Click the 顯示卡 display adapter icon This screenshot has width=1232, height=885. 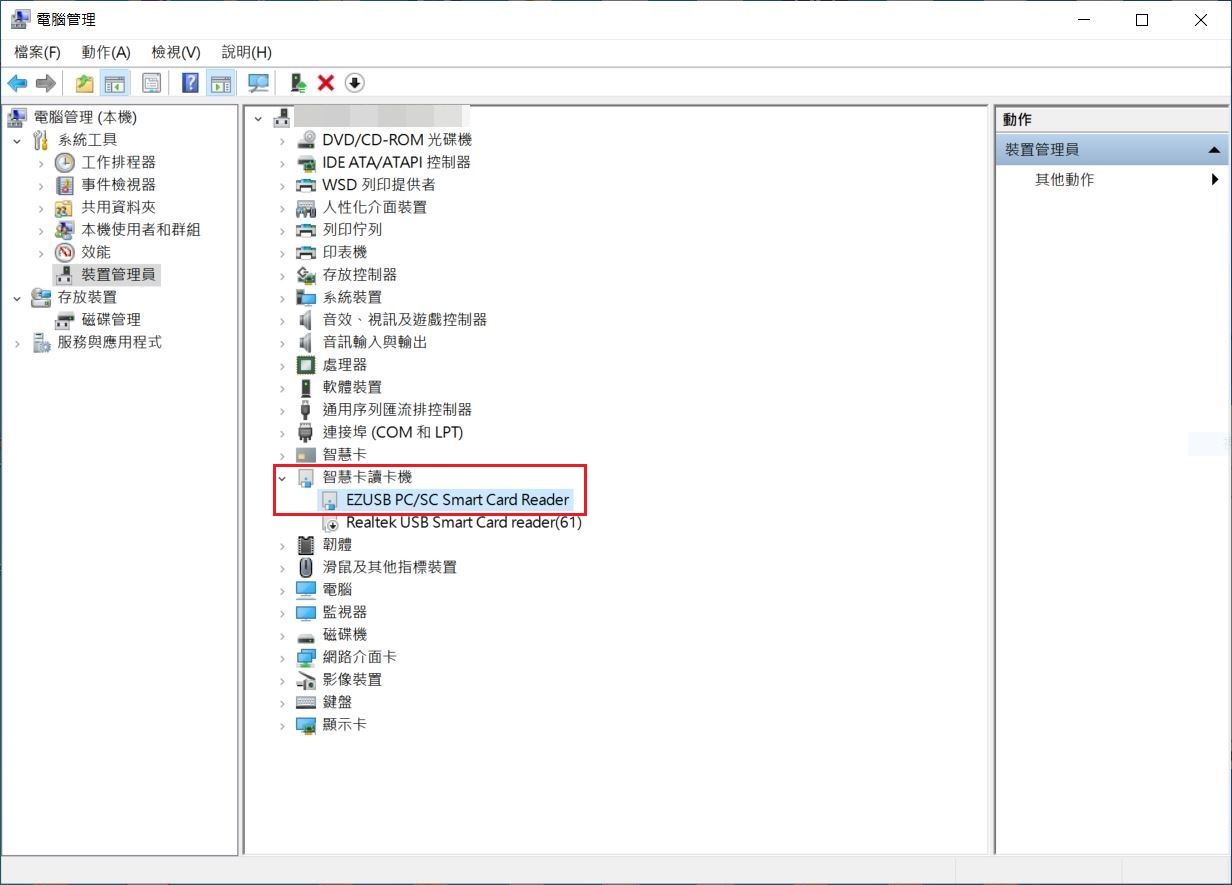[306, 724]
